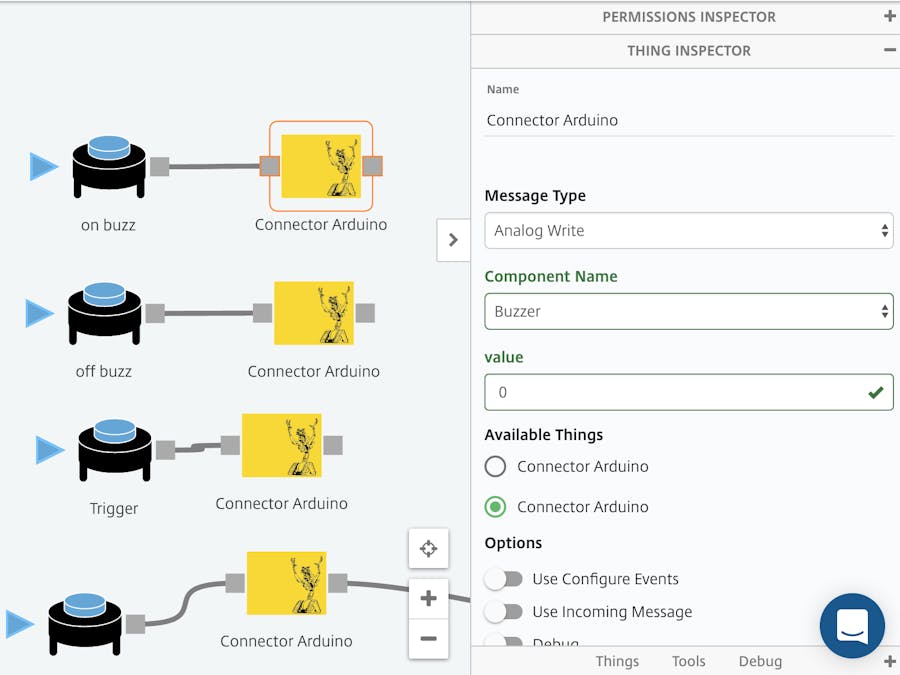Open the Message Type dropdown

tap(688, 230)
